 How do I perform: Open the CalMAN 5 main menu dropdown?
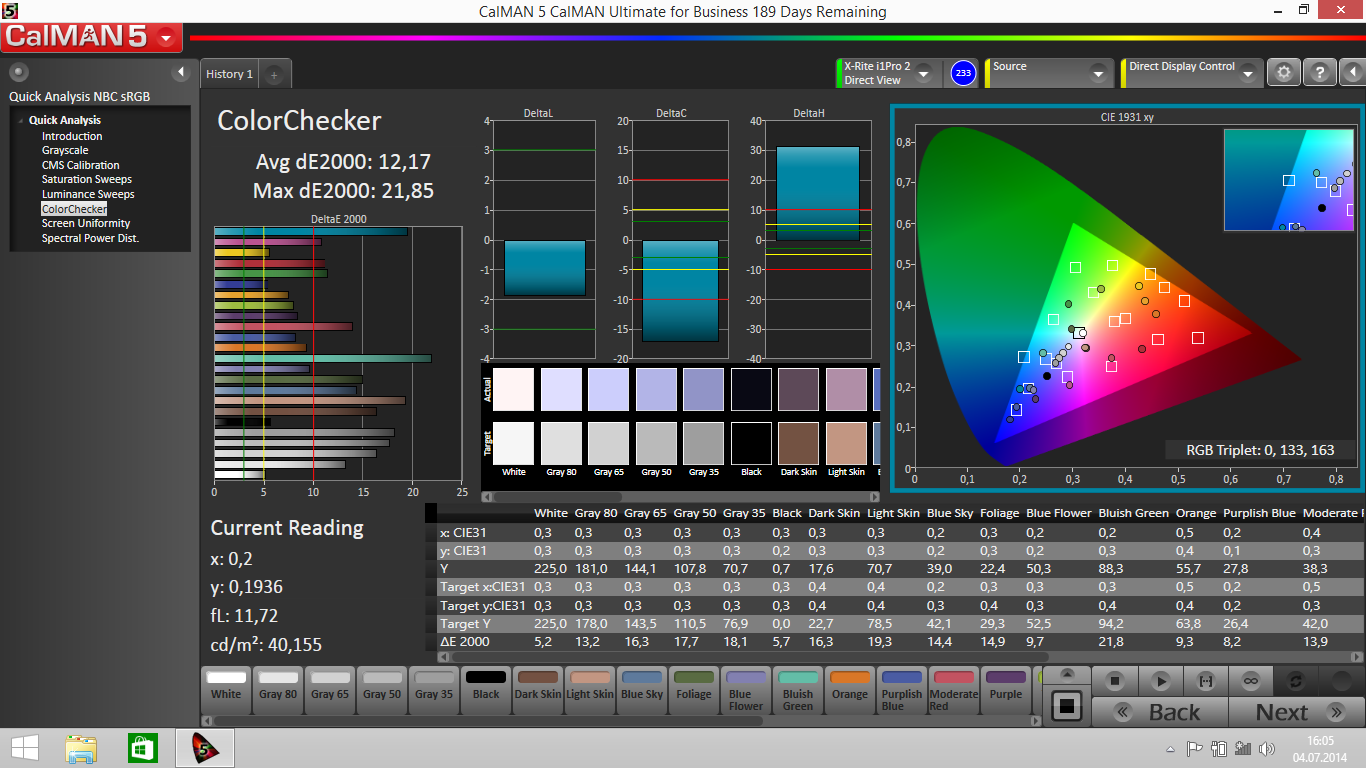(x=167, y=39)
